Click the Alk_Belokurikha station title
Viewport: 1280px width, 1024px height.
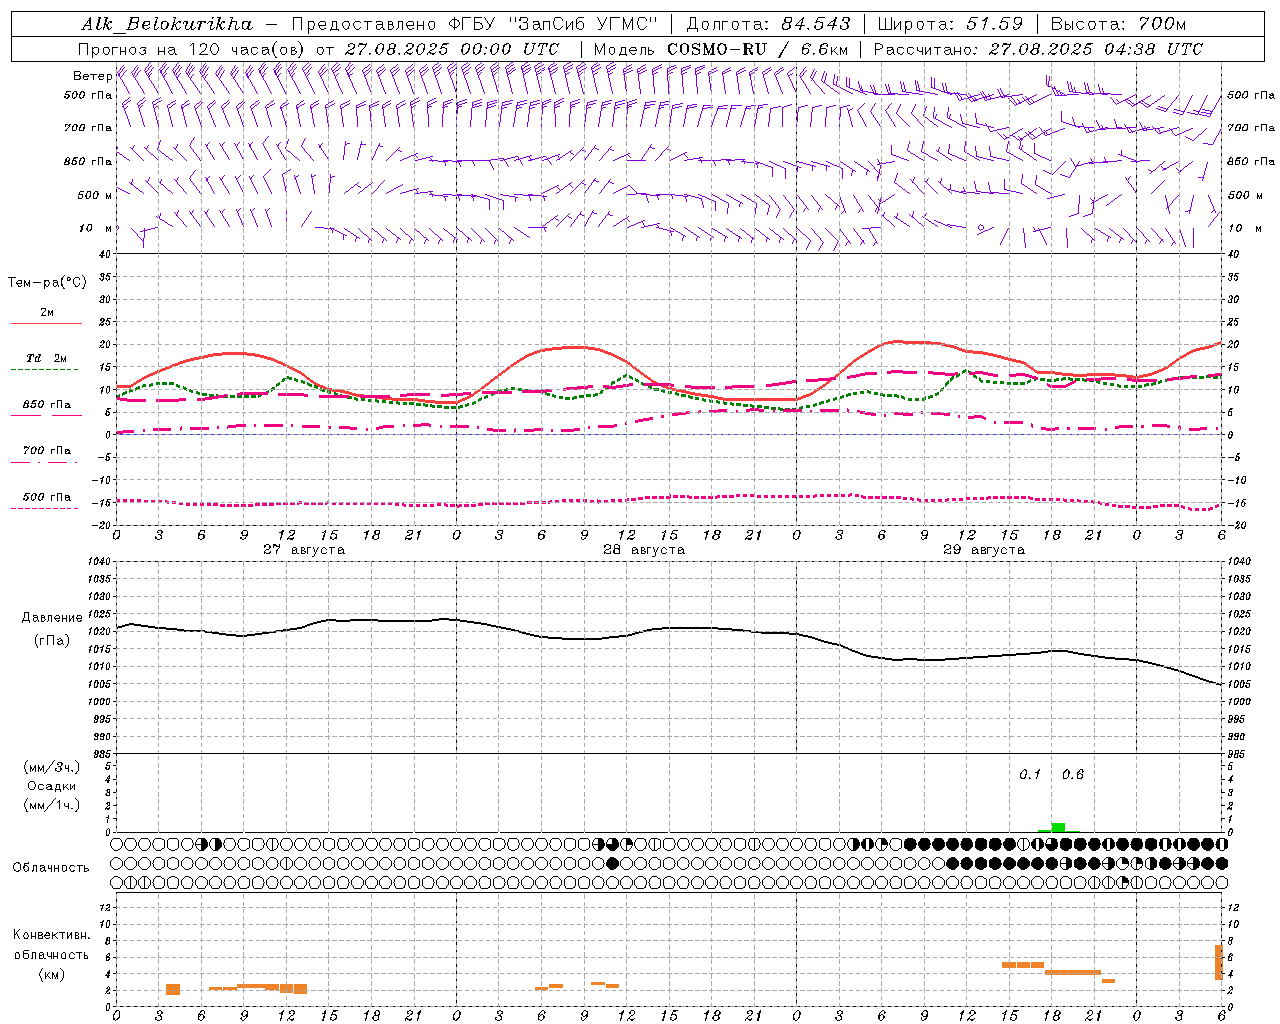click(166, 23)
